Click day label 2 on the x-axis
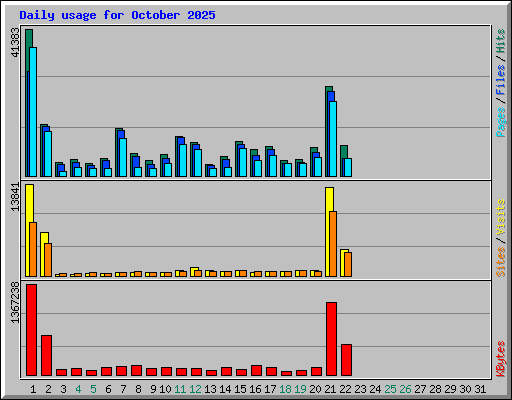 click(x=48, y=389)
